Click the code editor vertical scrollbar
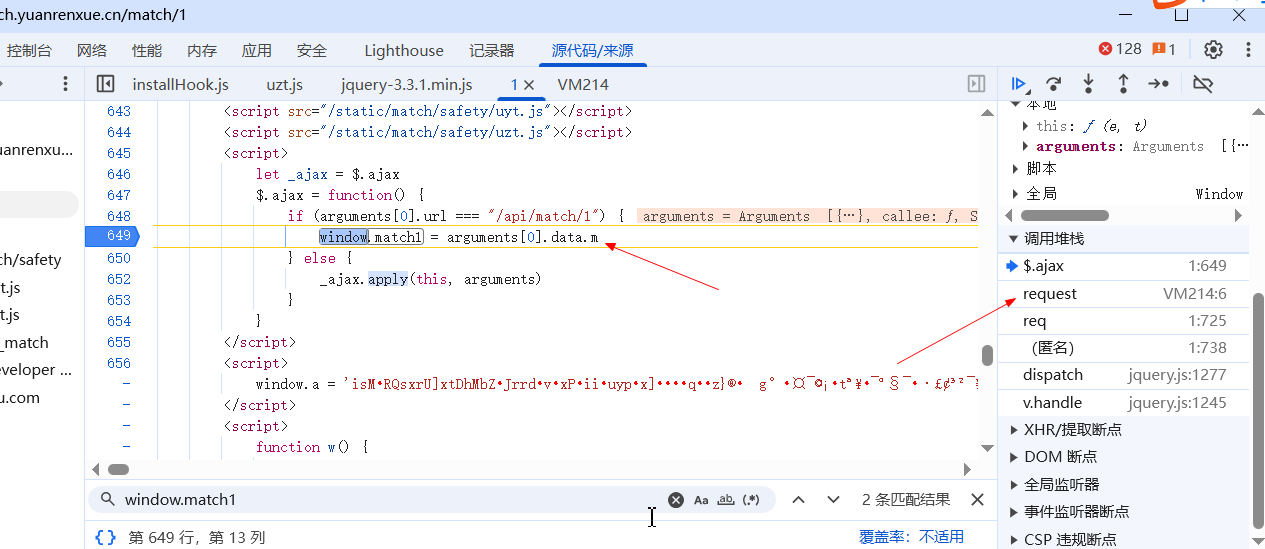This screenshot has width=1265, height=549. pyautogui.click(x=987, y=356)
